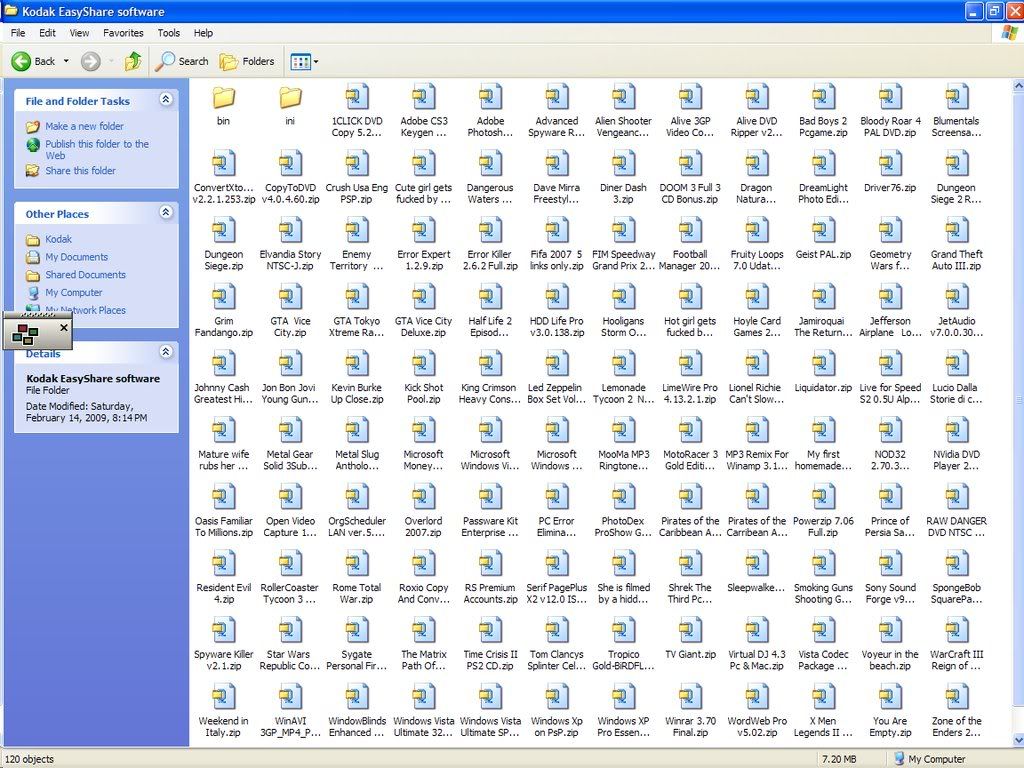1024x768 pixels.
Task: Go up one folder level
Action: coord(133,61)
